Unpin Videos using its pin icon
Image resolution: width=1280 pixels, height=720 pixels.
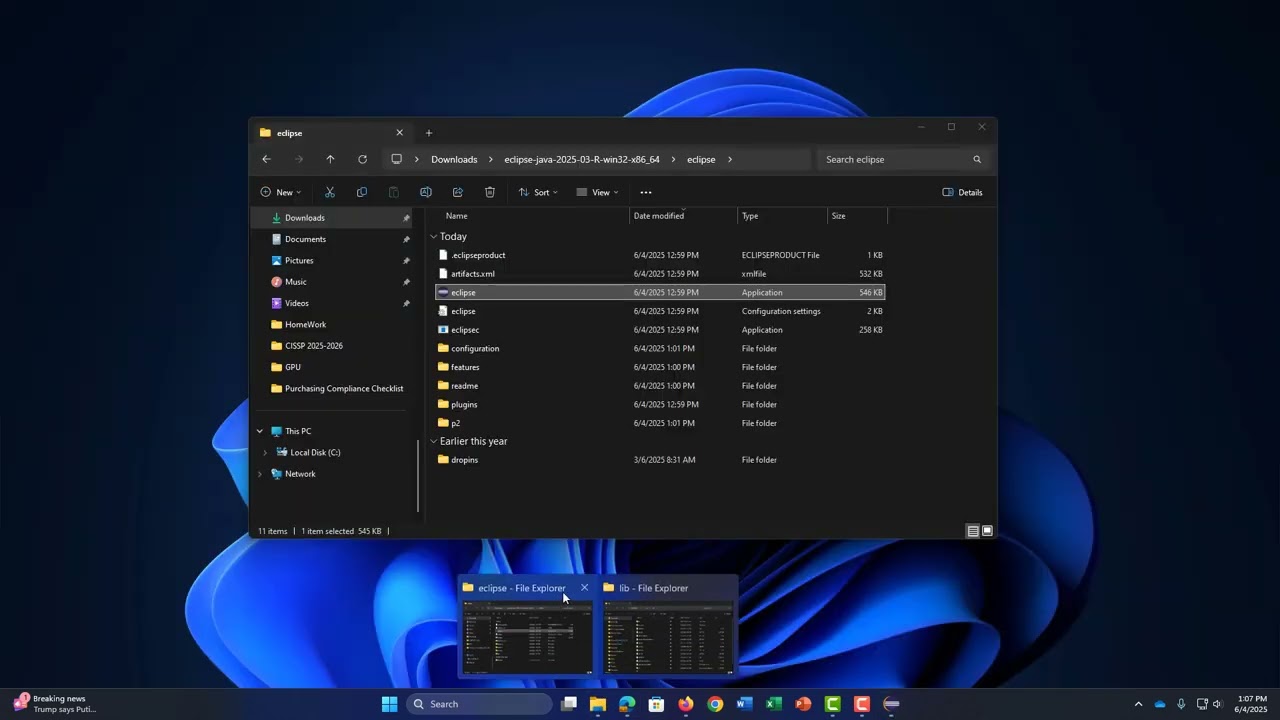coord(406,303)
